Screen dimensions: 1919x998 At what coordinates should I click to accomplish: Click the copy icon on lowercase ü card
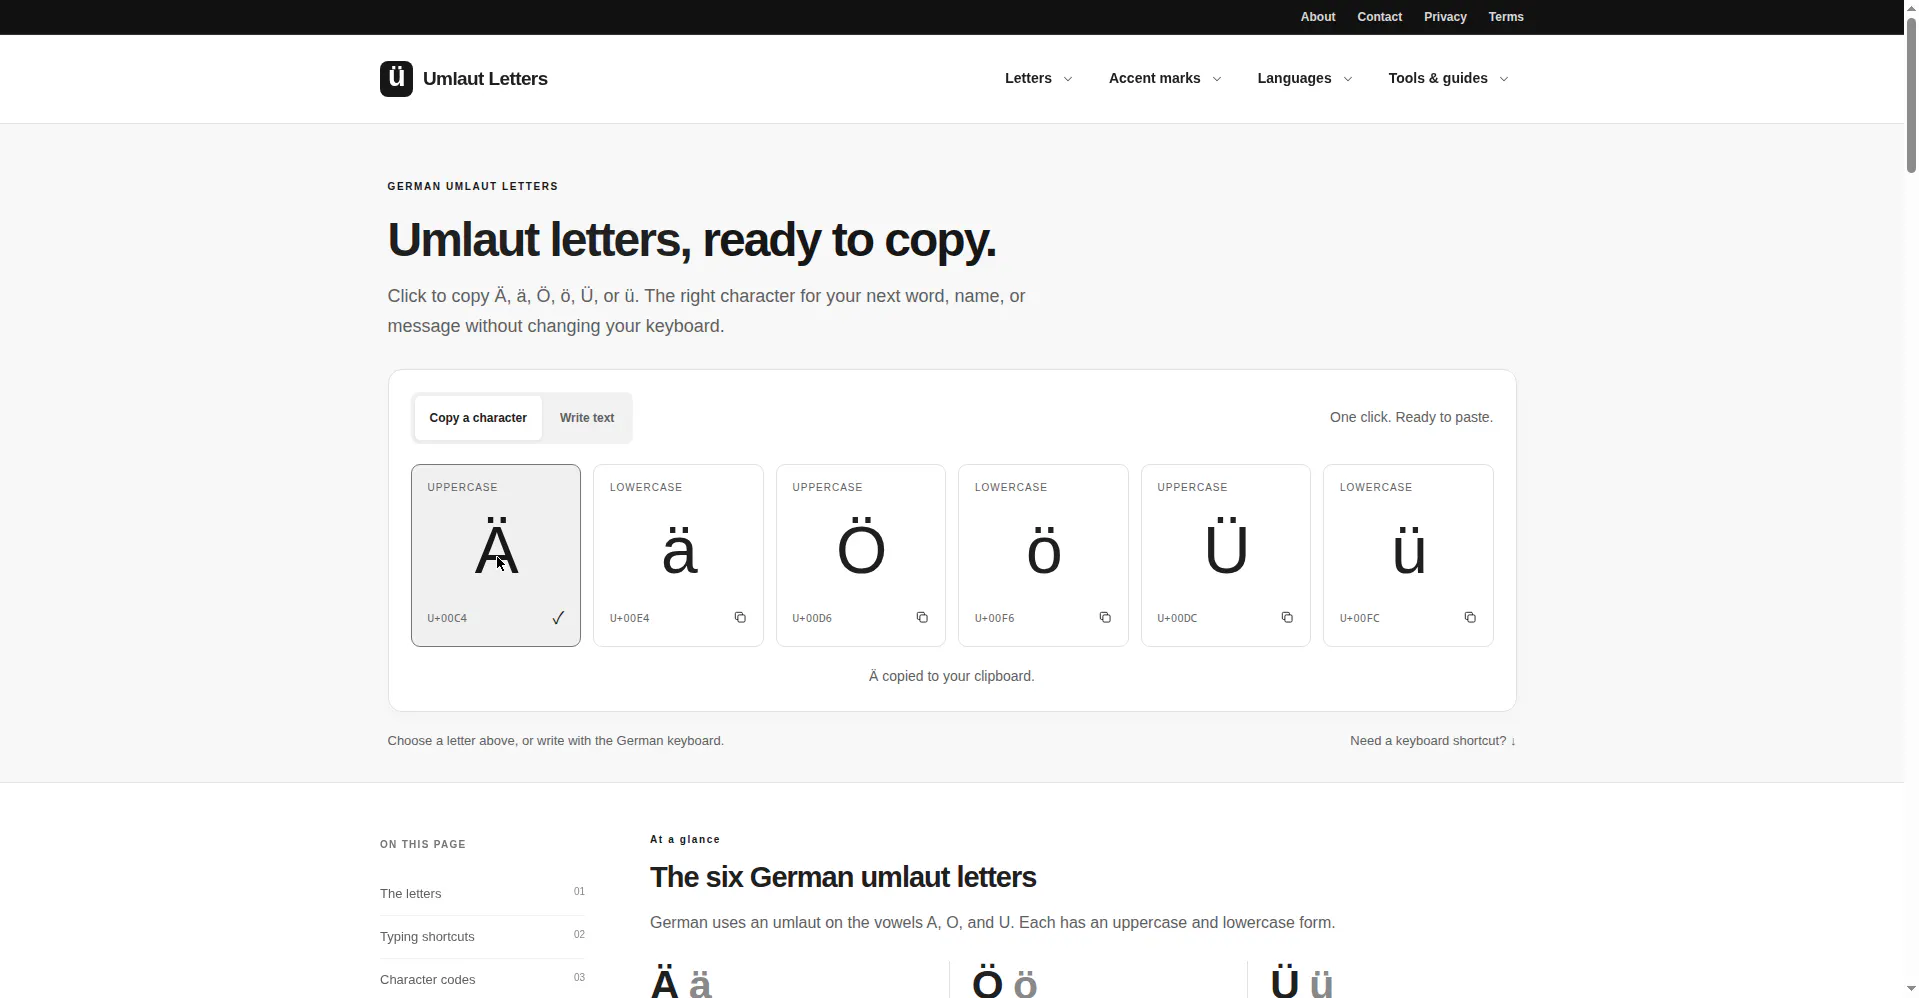[1470, 618]
